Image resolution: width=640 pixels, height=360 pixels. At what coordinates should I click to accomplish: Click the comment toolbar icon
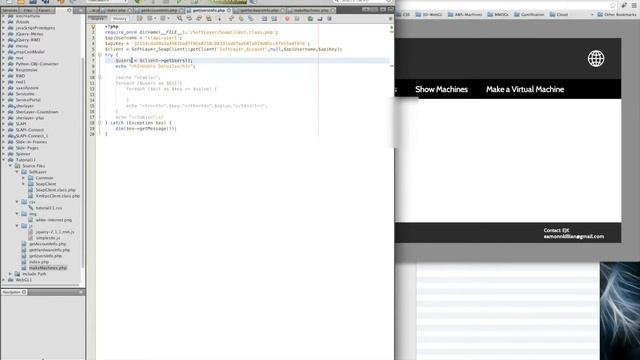310,18
